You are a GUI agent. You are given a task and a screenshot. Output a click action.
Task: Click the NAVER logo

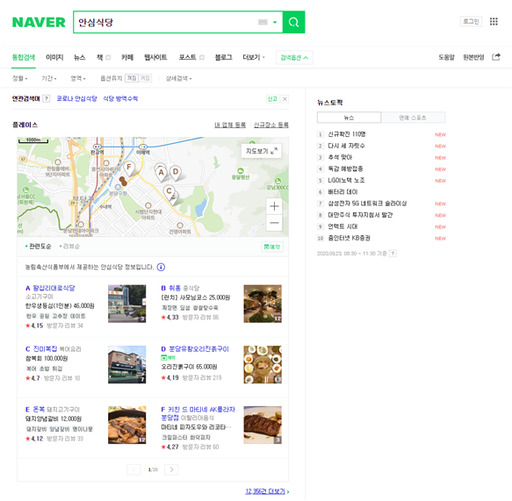[x=39, y=22]
